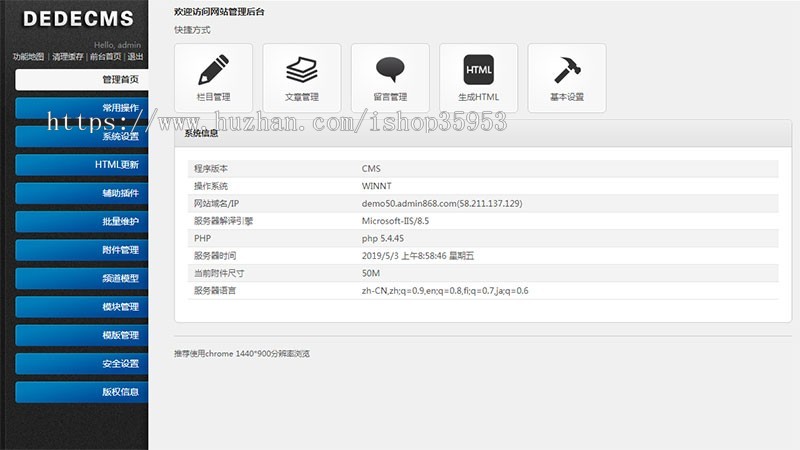Expand the HTML更新 sidebar menu
The image size is (800, 450).
click(x=82, y=164)
